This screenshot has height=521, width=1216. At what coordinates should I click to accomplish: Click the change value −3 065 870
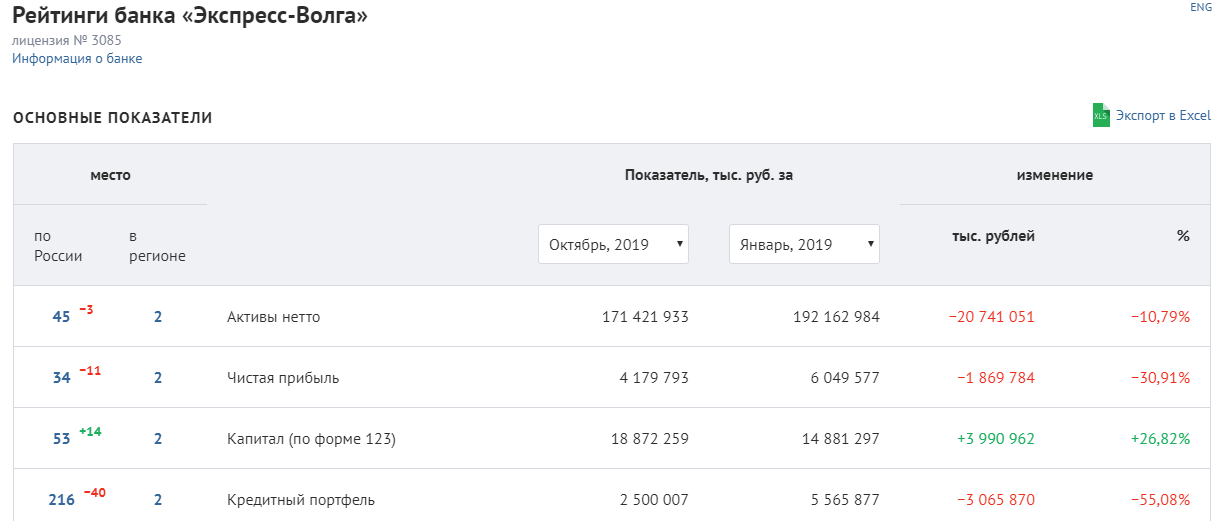[996, 500]
